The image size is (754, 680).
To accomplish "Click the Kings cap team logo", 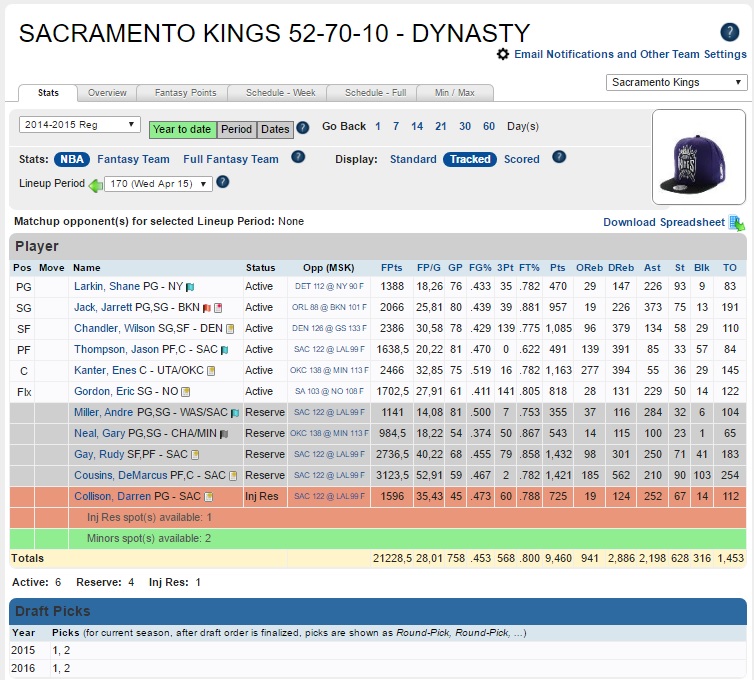I will (x=698, y=157).
